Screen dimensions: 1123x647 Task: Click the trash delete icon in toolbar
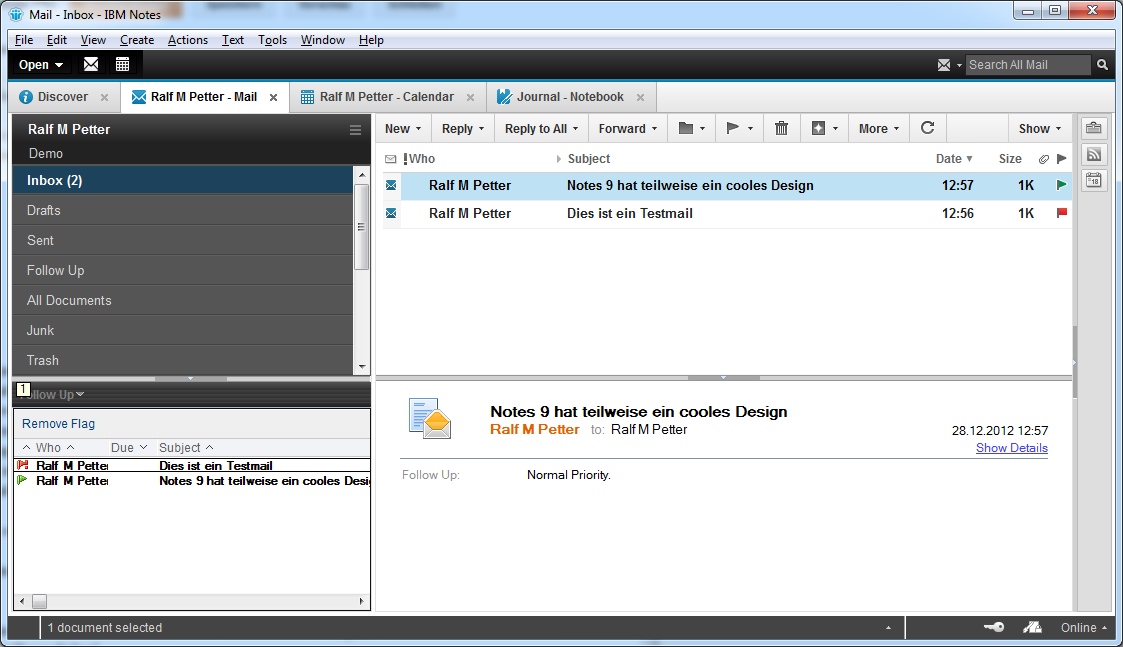pos(781,128)
